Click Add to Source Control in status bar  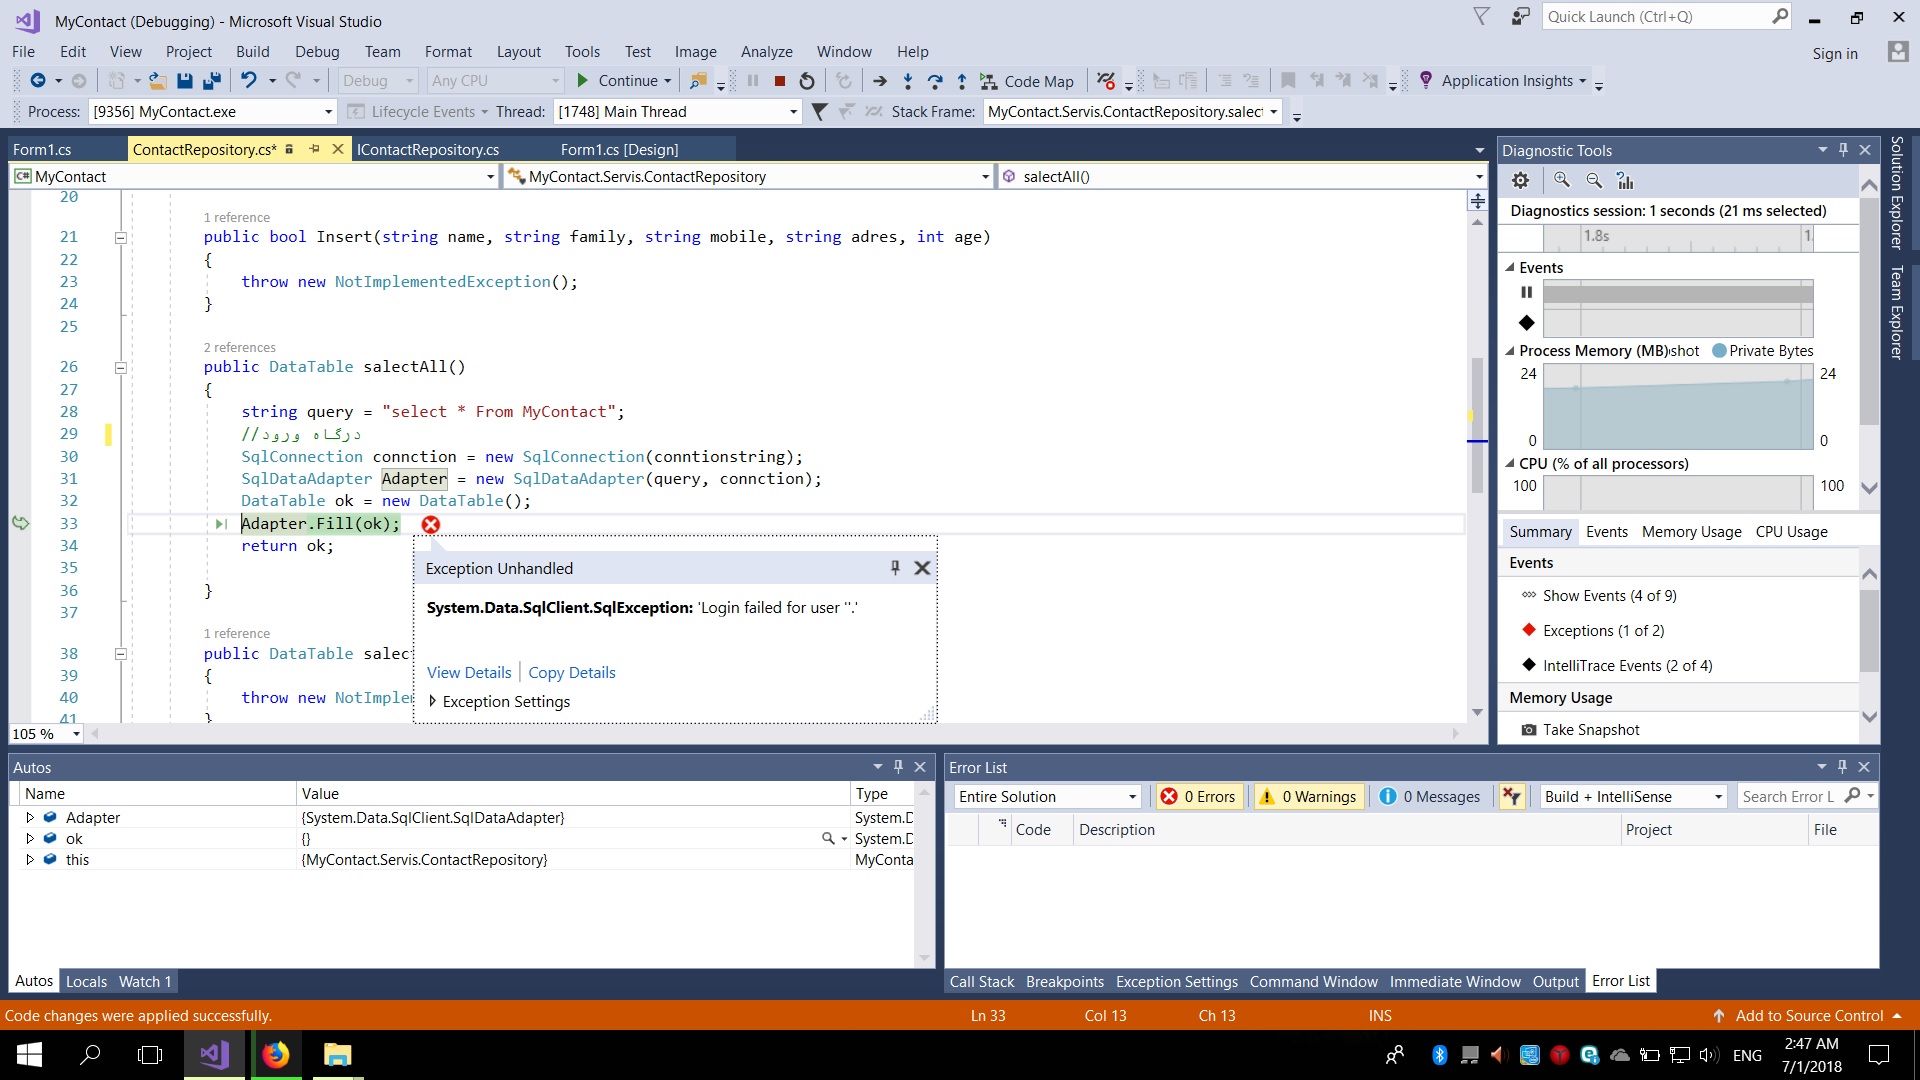(1808, 1016)
